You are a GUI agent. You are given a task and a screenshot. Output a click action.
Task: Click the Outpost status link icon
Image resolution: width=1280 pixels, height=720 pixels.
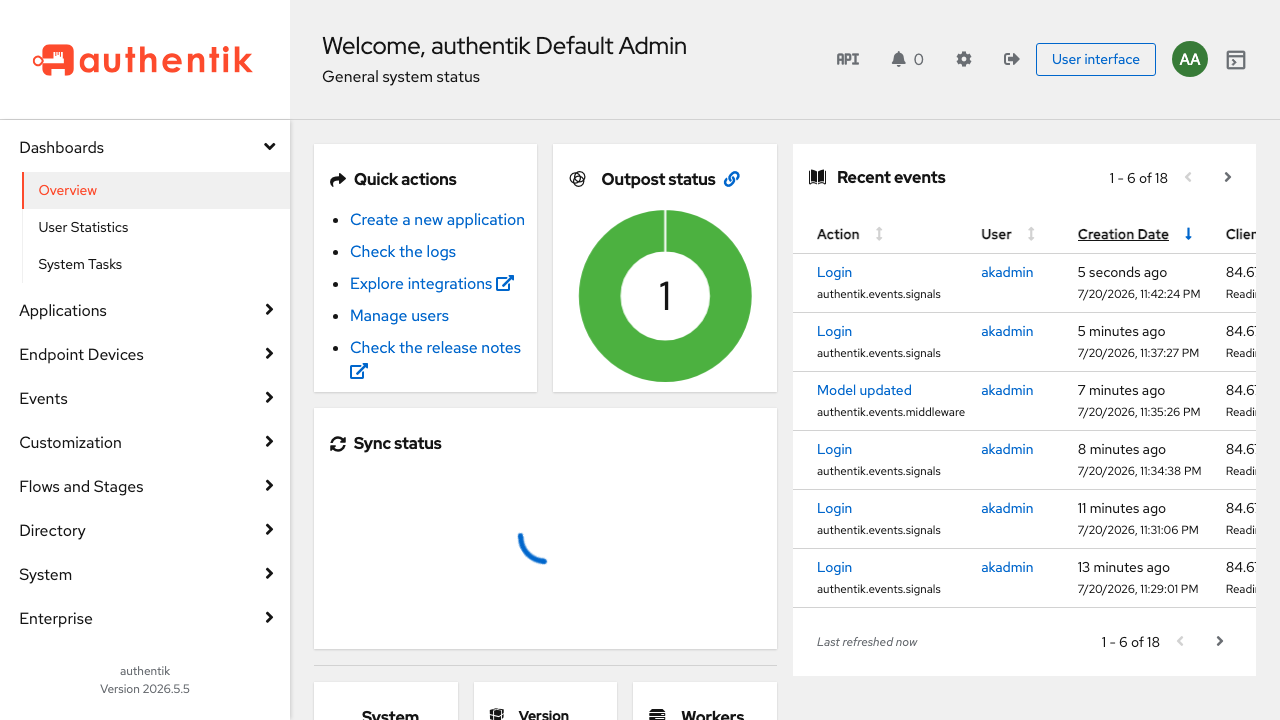point(732,179)
